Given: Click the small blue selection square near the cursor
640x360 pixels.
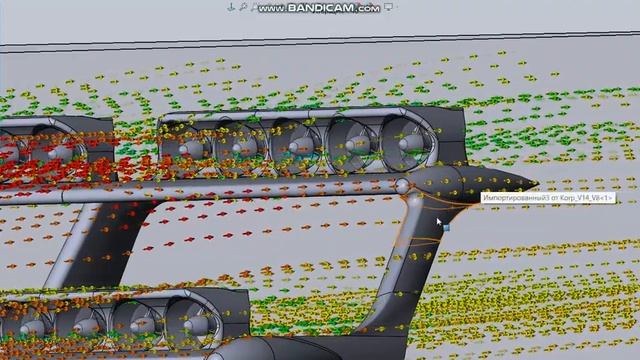Looking at the screenshot, I should [x=447, y=228].
